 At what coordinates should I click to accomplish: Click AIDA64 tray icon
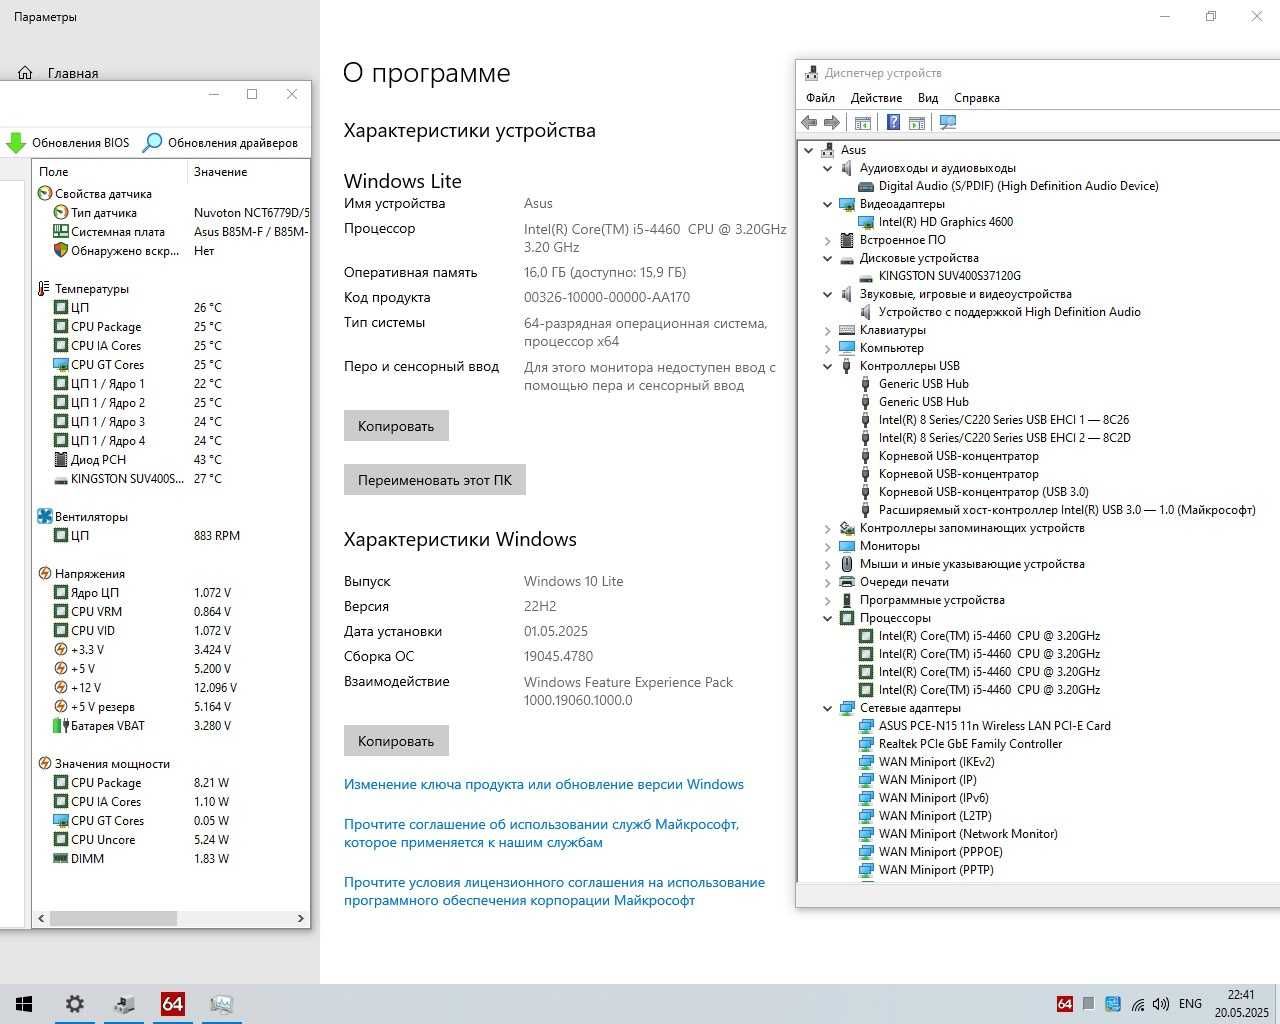(x=1065, y=1004)
